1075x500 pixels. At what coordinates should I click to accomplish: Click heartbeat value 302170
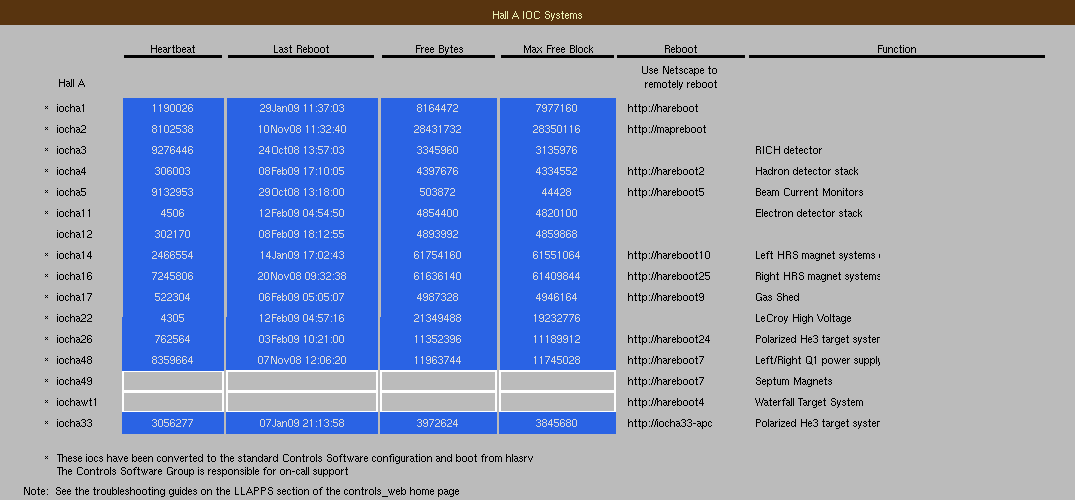tap(173, 234)
